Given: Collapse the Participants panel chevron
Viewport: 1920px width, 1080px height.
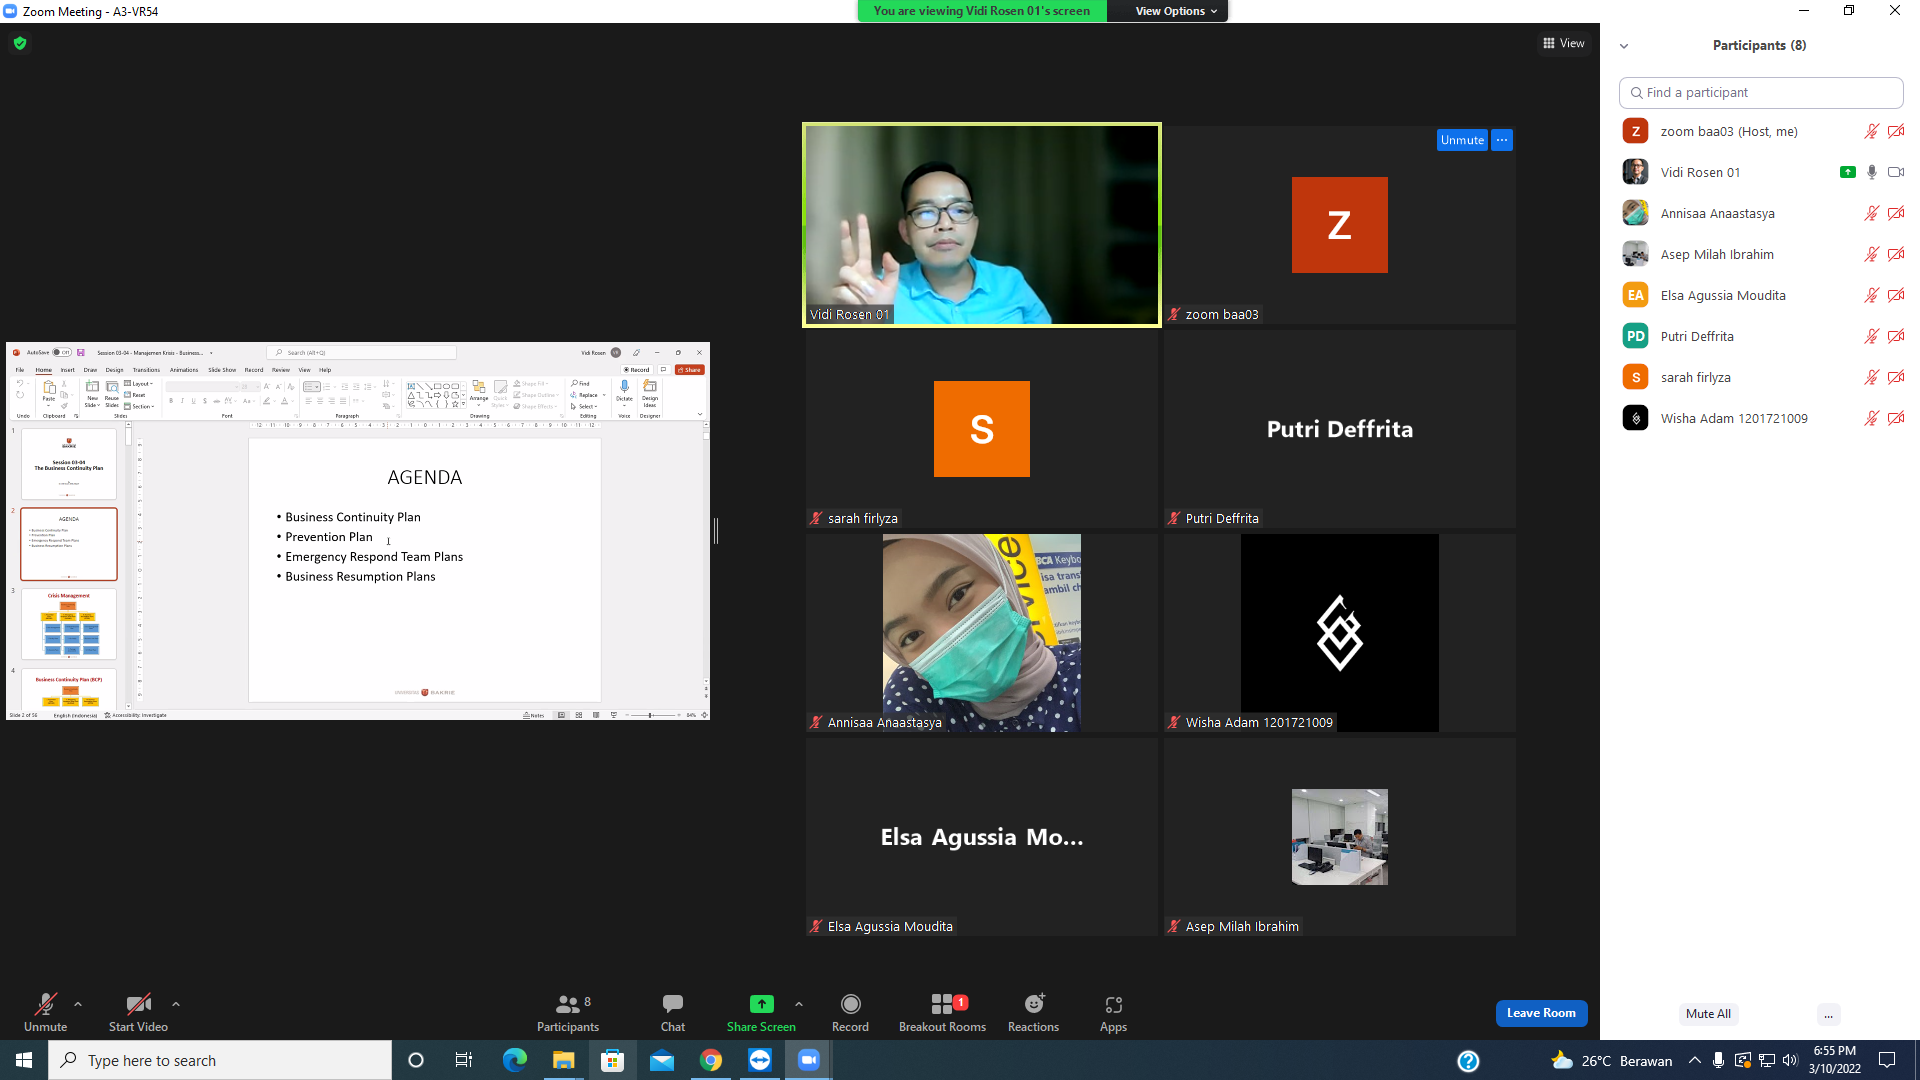Looking at the screenshot, I should pos(1624,46).
